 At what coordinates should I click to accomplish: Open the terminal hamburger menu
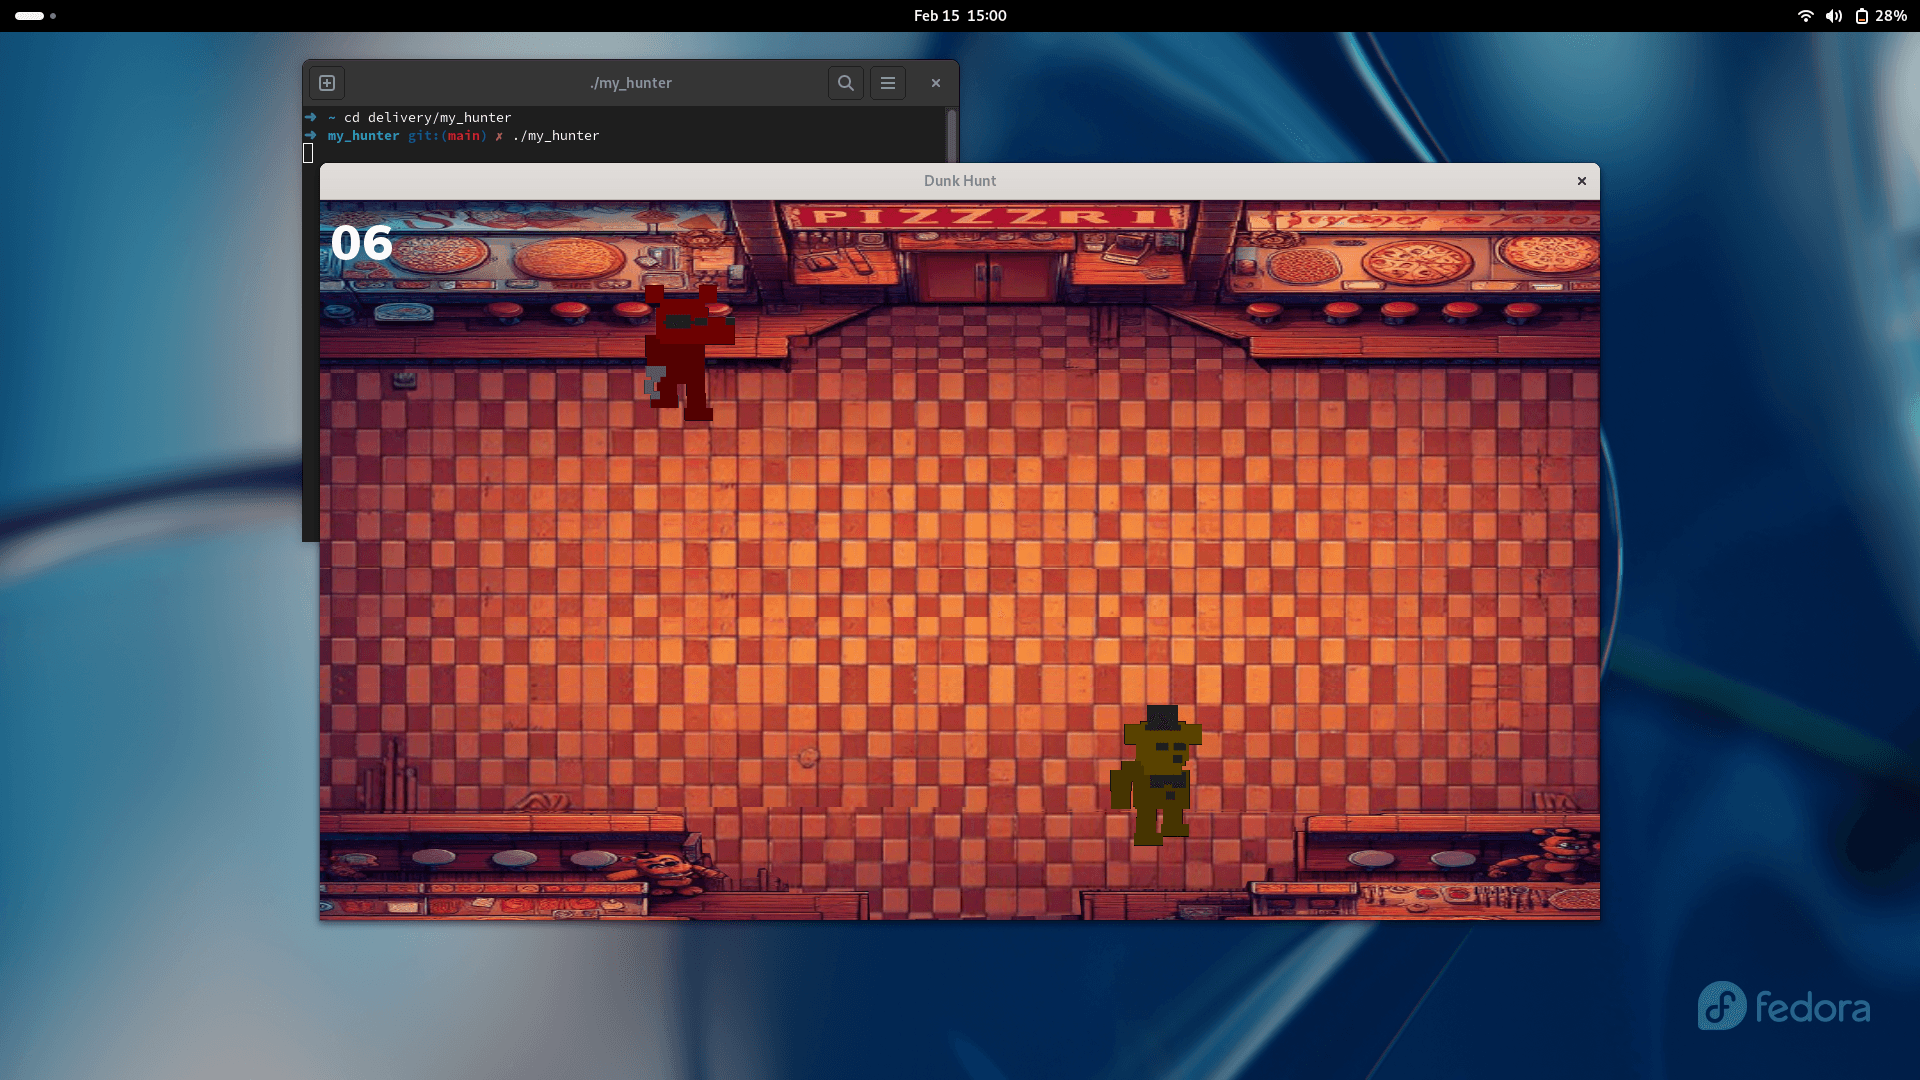click(x=888, y=83)
